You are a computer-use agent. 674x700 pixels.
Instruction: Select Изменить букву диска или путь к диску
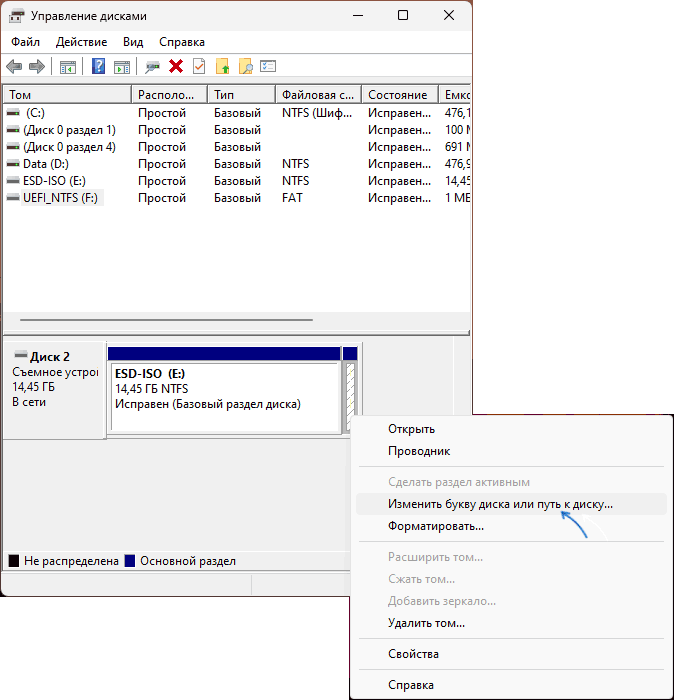coord(511,504)
